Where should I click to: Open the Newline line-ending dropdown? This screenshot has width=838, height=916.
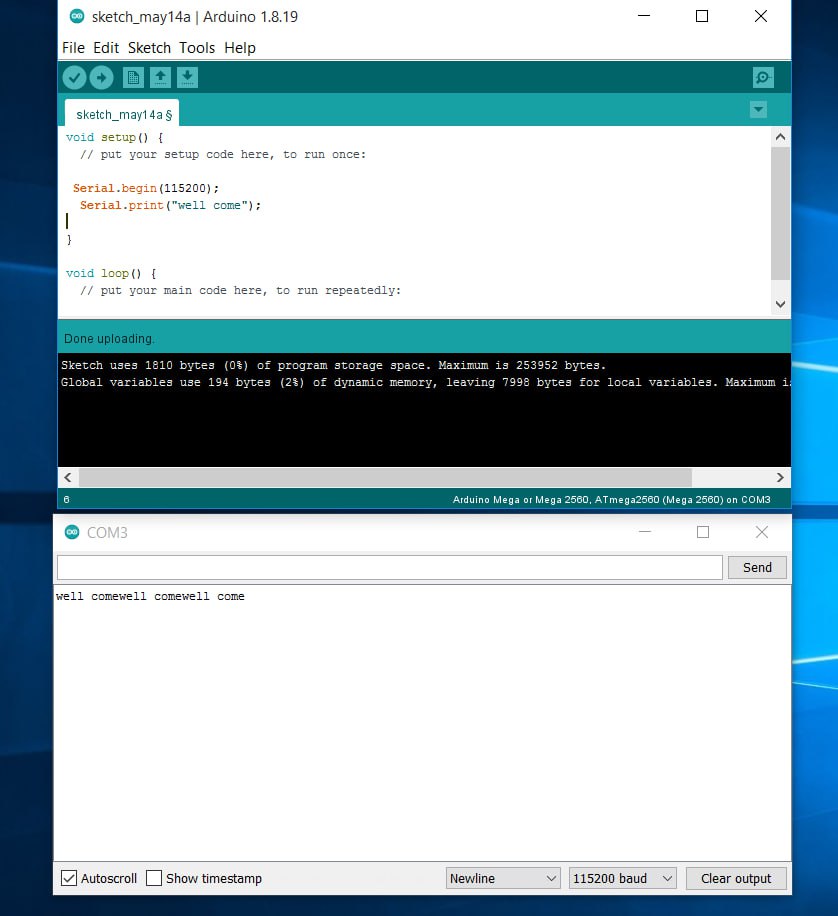[x=503, y=878]
